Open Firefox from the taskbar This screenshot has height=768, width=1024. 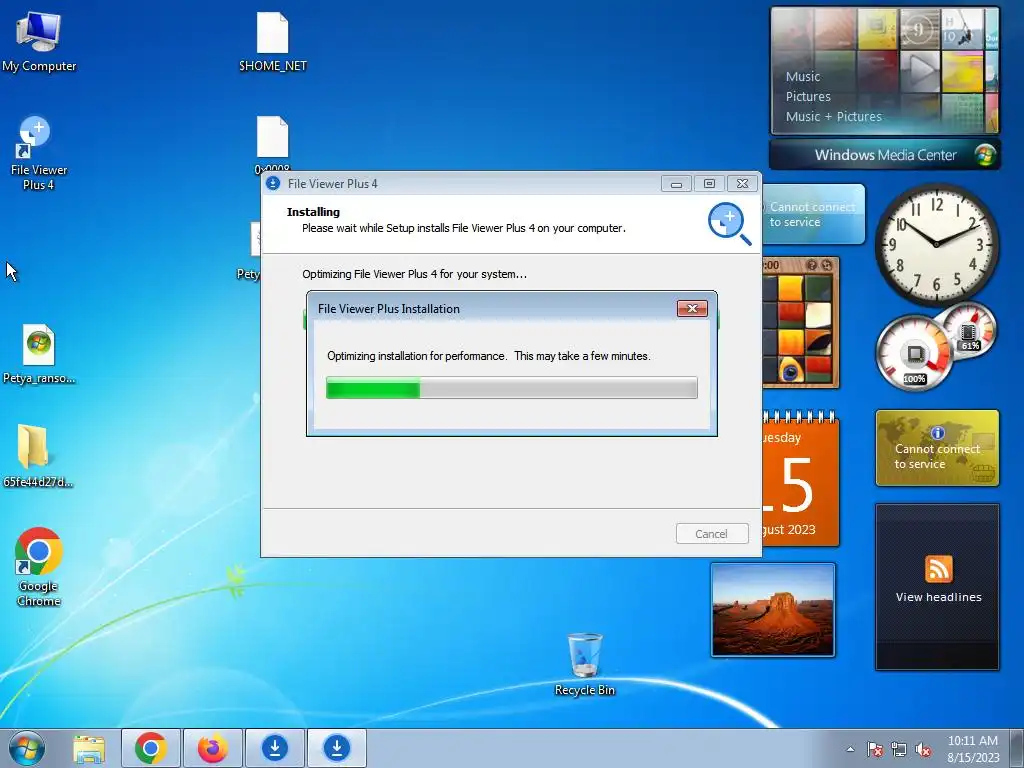coord(212,748)
